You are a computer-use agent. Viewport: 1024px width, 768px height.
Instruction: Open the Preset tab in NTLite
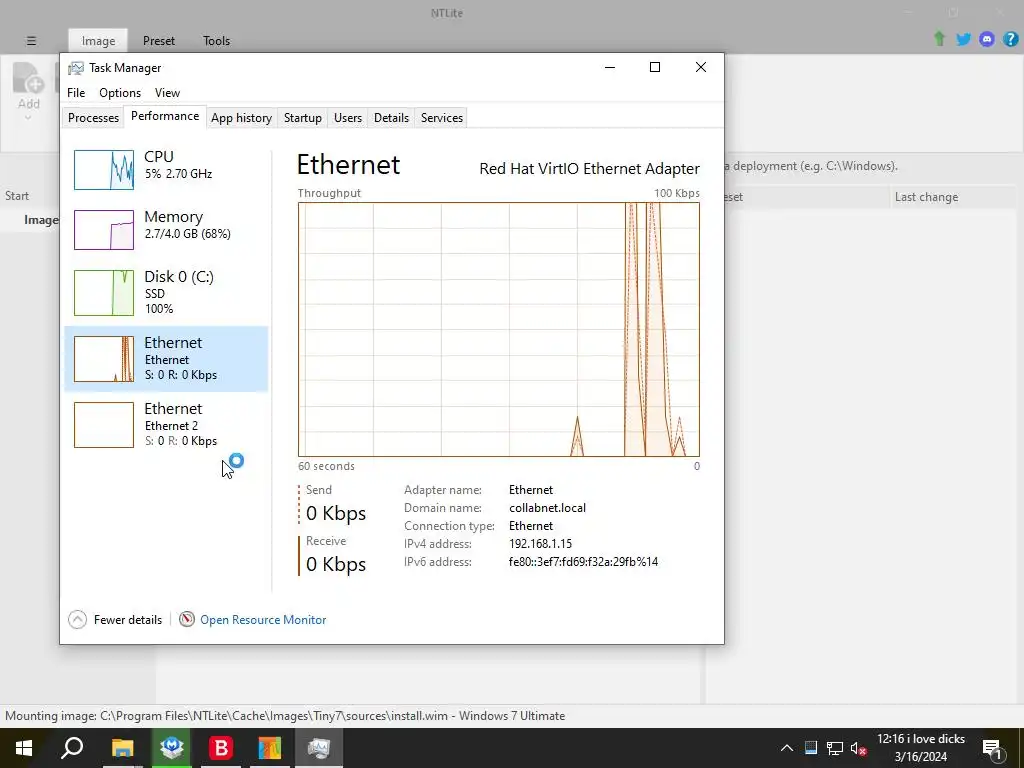coord(159,40)
